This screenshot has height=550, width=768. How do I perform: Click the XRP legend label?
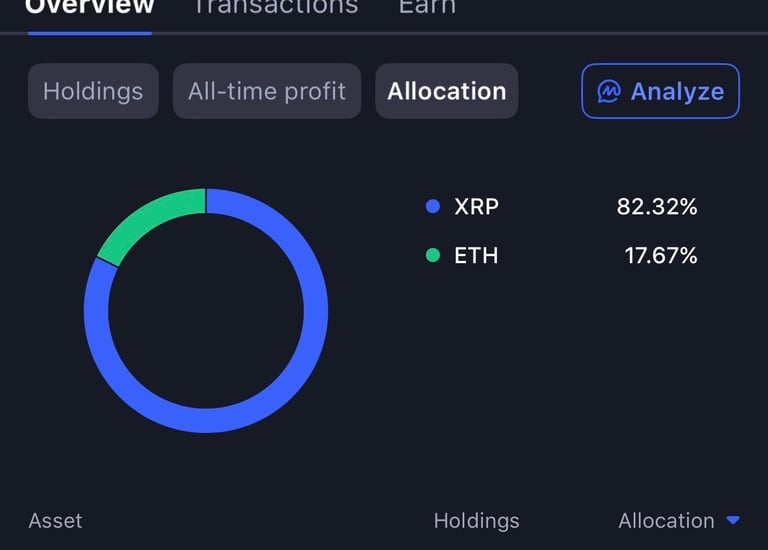[x=476, y=207]
